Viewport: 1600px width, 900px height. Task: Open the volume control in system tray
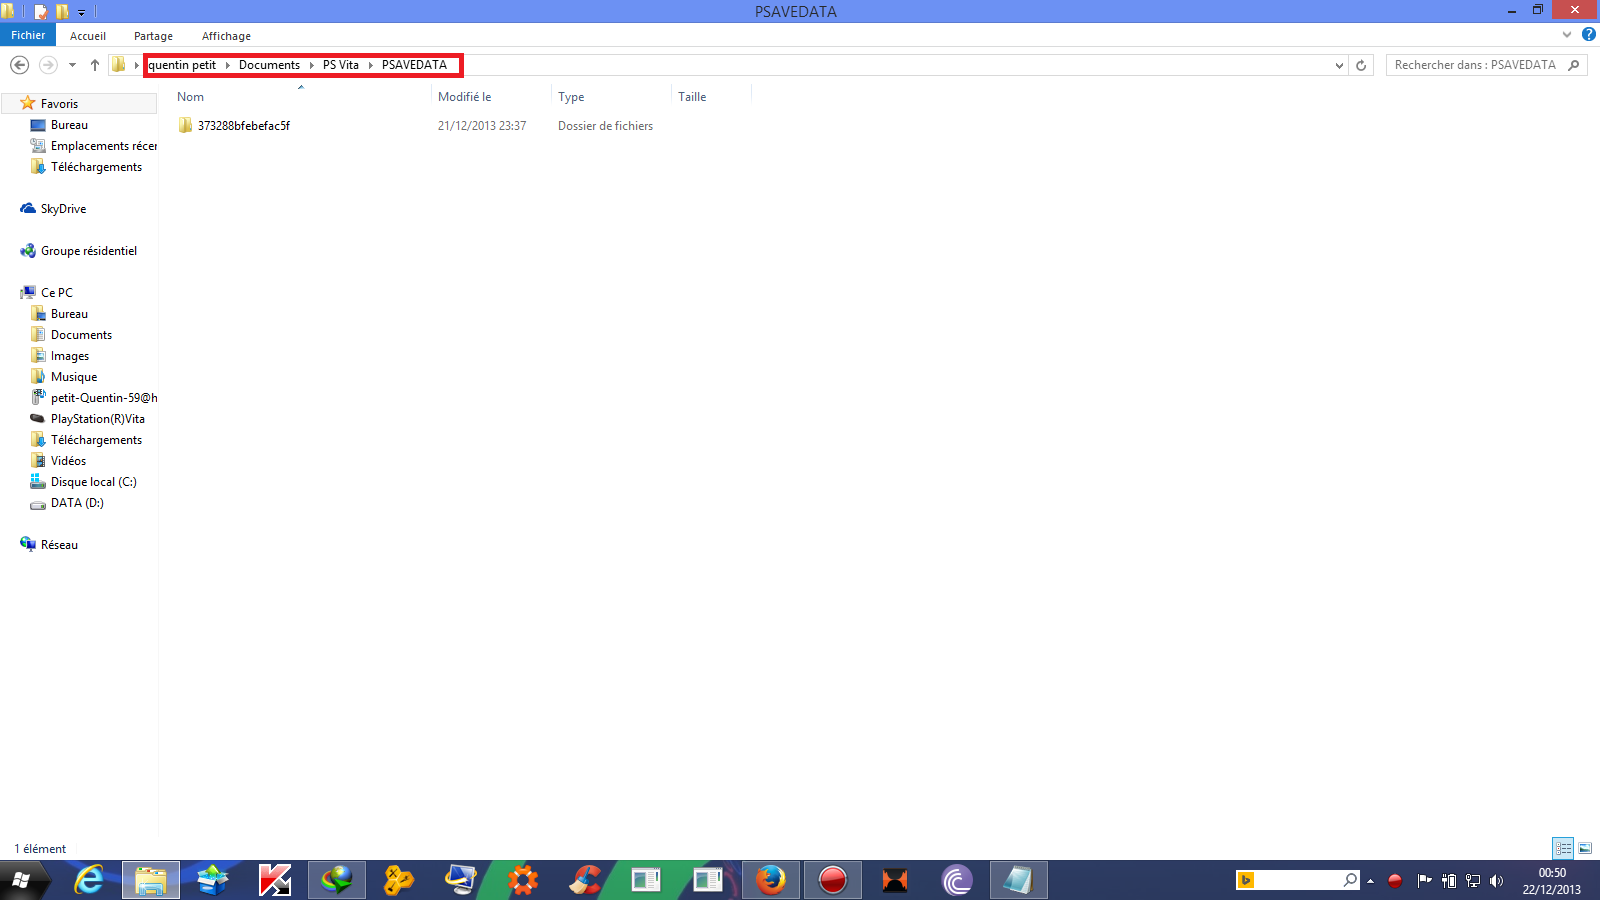[1496, 881]
